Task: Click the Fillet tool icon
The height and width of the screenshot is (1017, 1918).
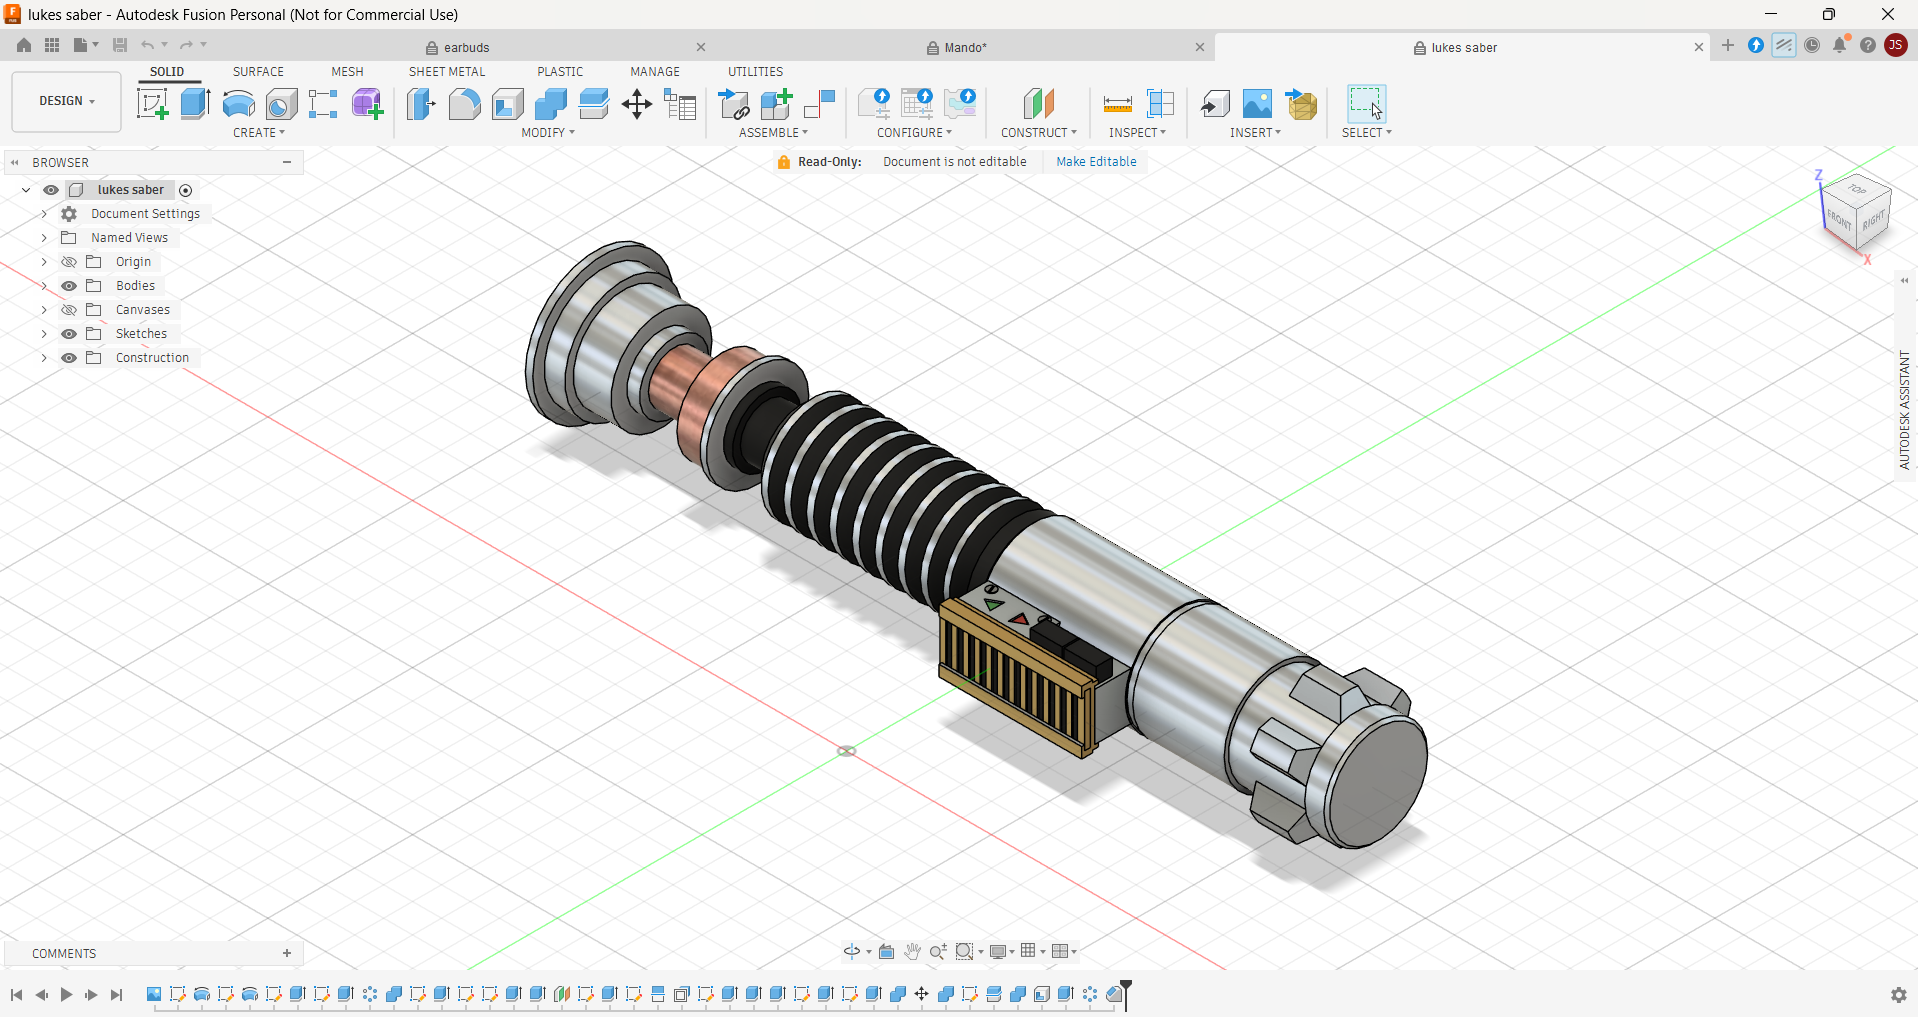Action: tap(464, 104)
